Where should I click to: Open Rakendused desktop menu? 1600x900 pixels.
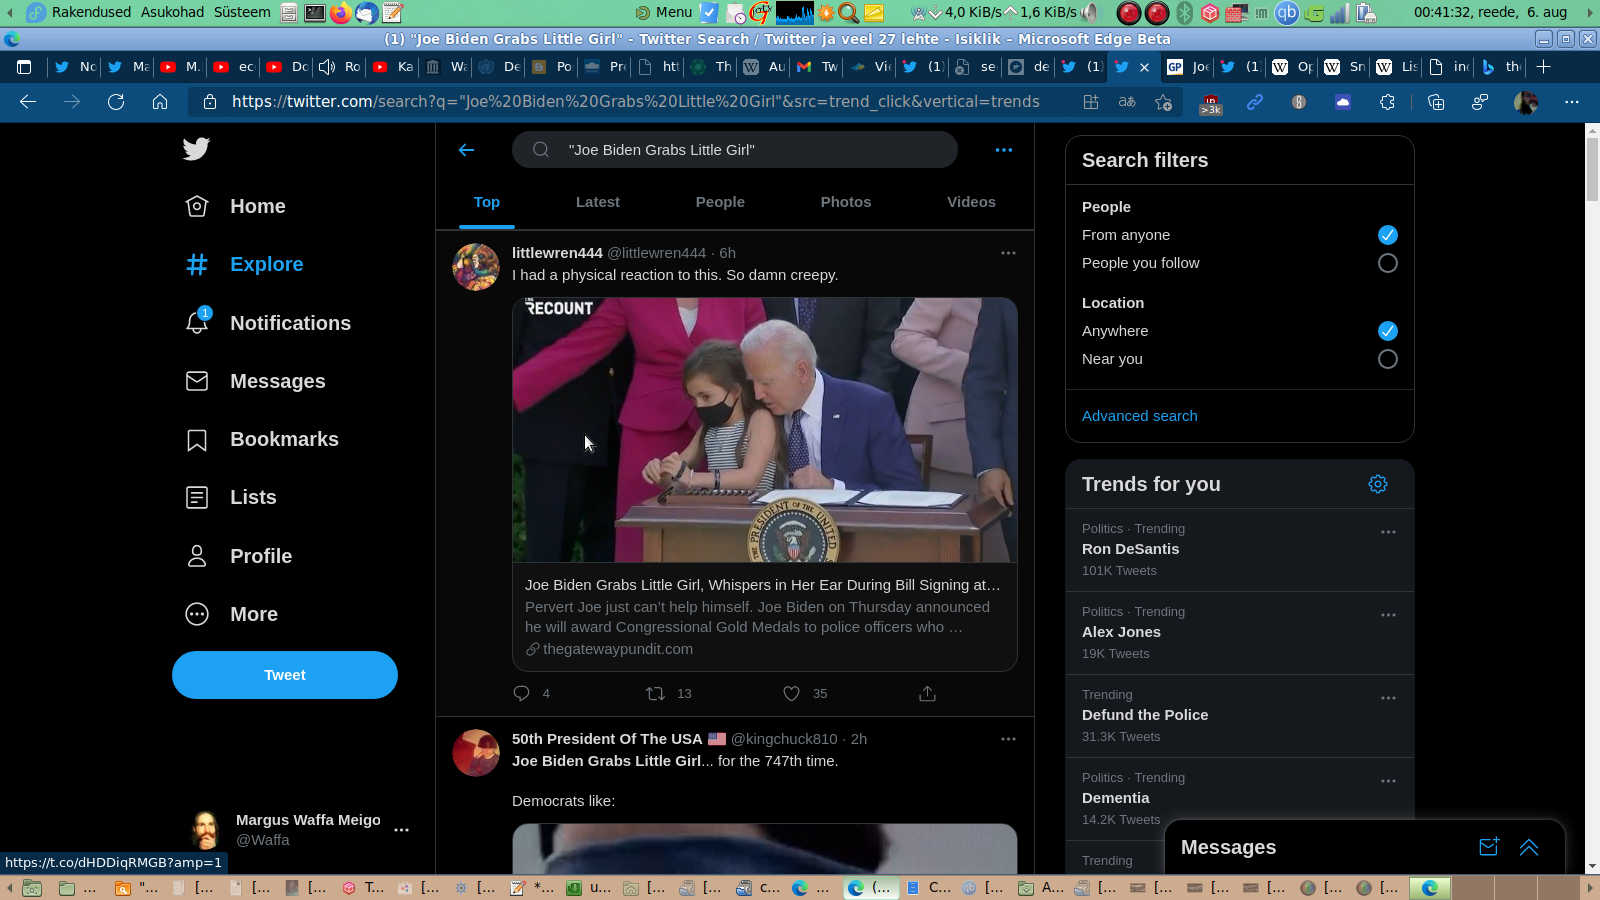point(91,12)
